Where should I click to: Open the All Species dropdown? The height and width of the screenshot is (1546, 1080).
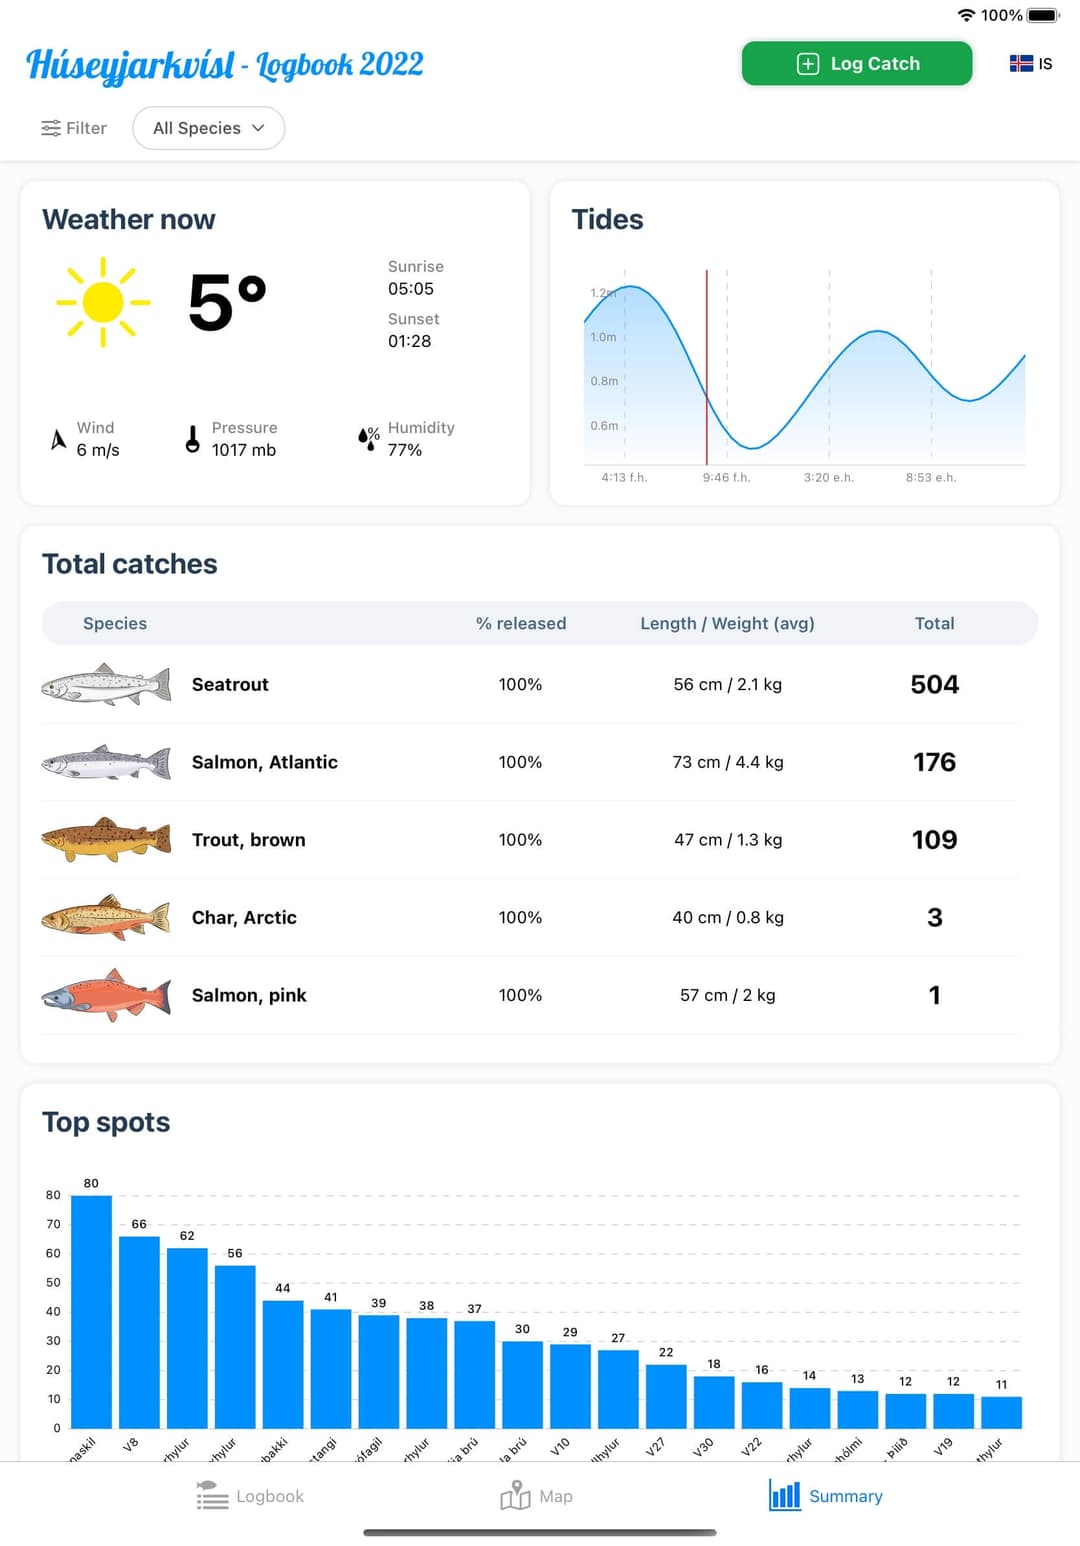pyautogui.click(x=208, y=128)
